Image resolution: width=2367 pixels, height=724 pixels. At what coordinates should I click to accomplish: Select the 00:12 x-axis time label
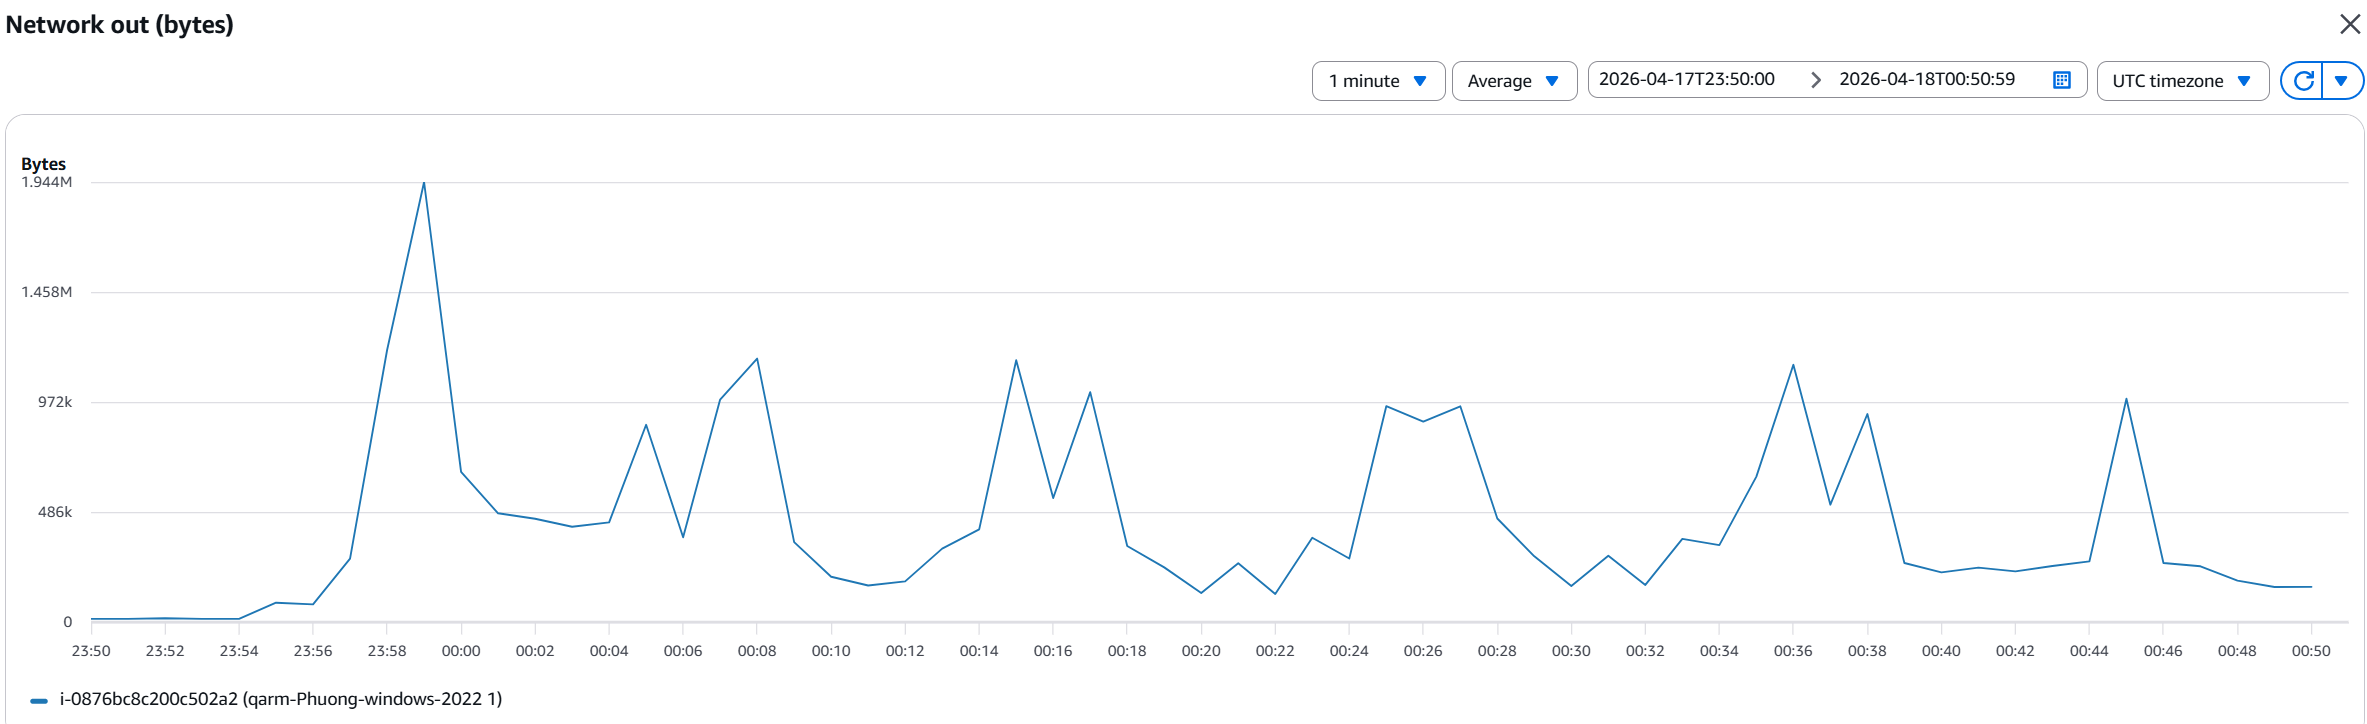tap(905, 651)
